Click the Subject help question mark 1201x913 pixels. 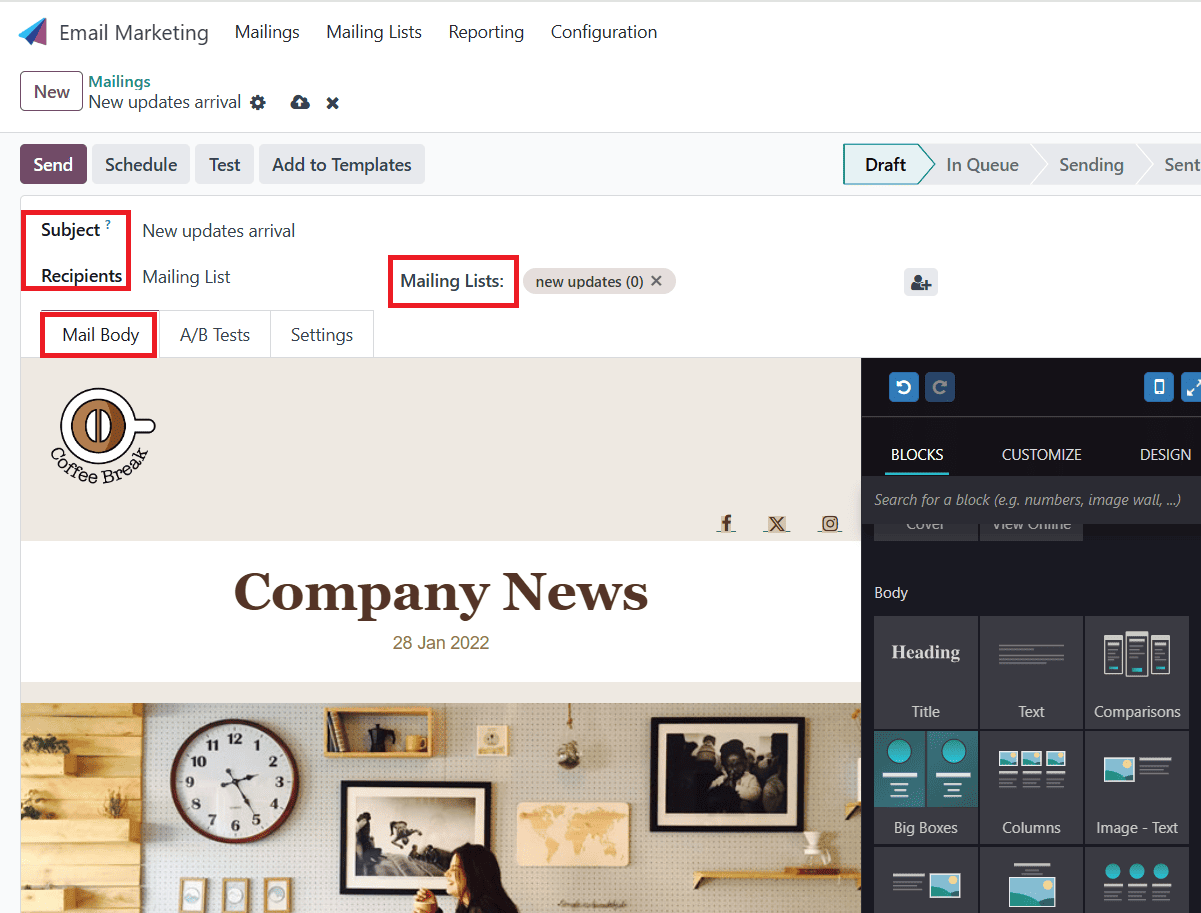pos(108,224)
